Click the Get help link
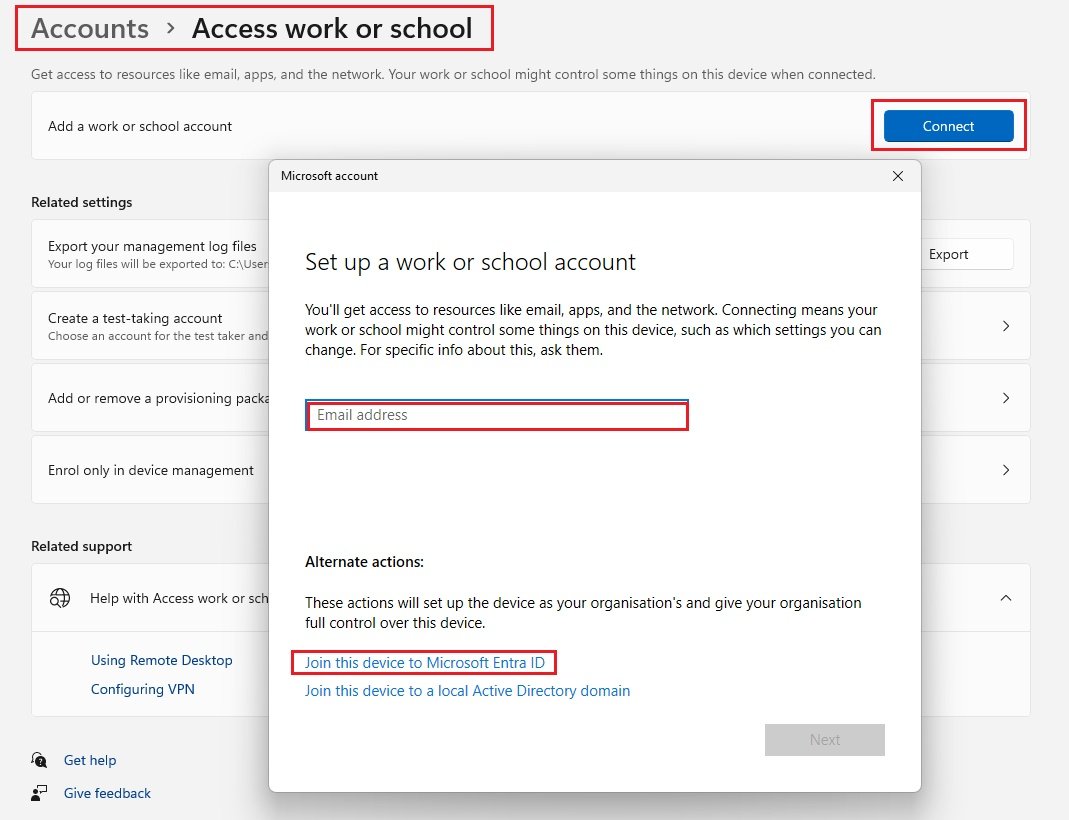Viewport: 1069px width, 820px height. (90, 760)
